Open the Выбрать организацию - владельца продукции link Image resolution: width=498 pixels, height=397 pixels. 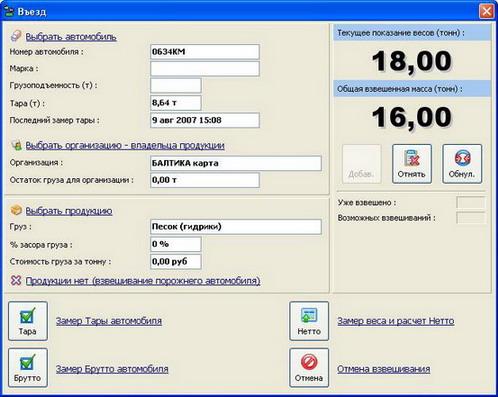click(125, 146)
